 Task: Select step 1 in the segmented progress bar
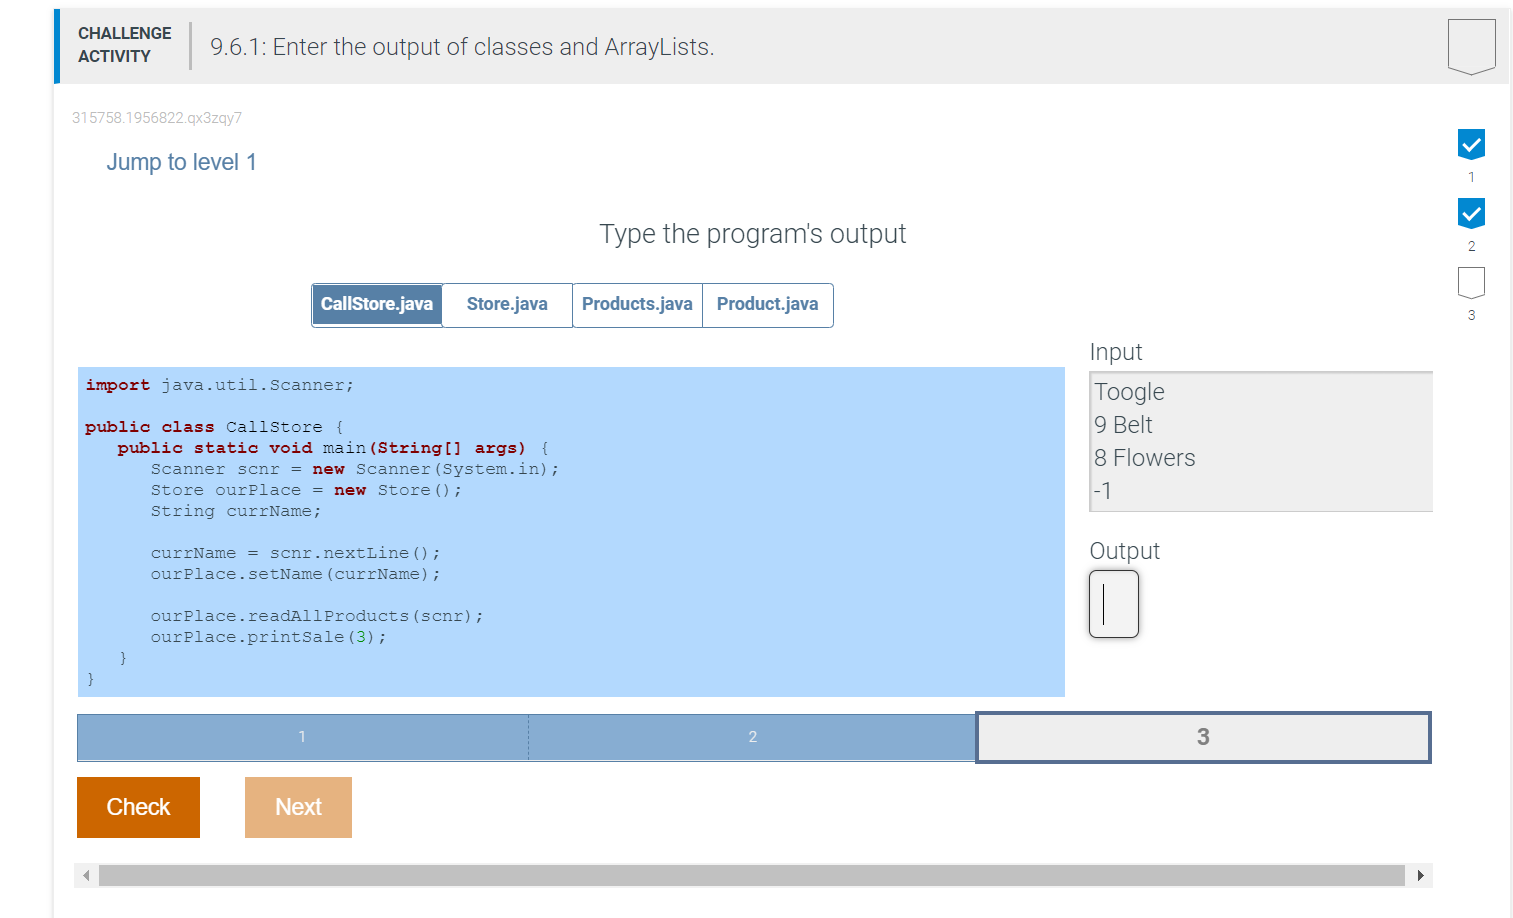[x=302, y=737]
